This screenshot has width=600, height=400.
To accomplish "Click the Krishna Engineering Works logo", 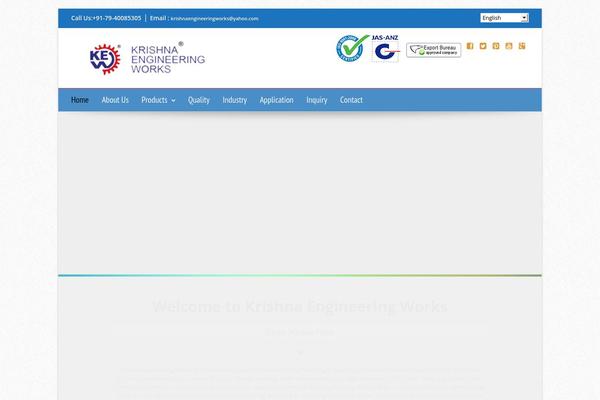I will click(x=147, y=59).
